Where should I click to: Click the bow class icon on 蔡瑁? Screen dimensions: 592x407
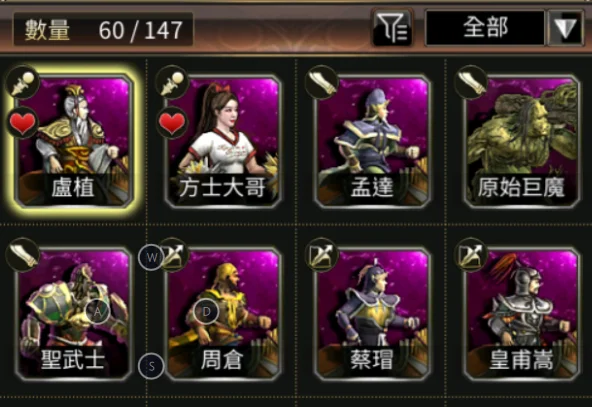pos(322,255)
